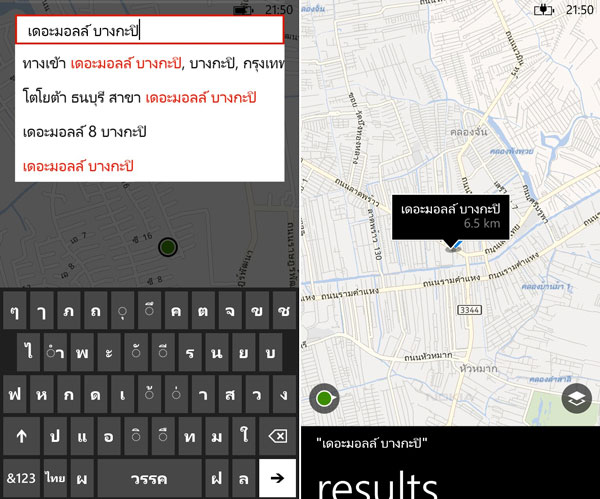Image resolution: width=600 pixels, height=499 pixels.
Task: Tap the ภ key
Action: pos(69,310)
